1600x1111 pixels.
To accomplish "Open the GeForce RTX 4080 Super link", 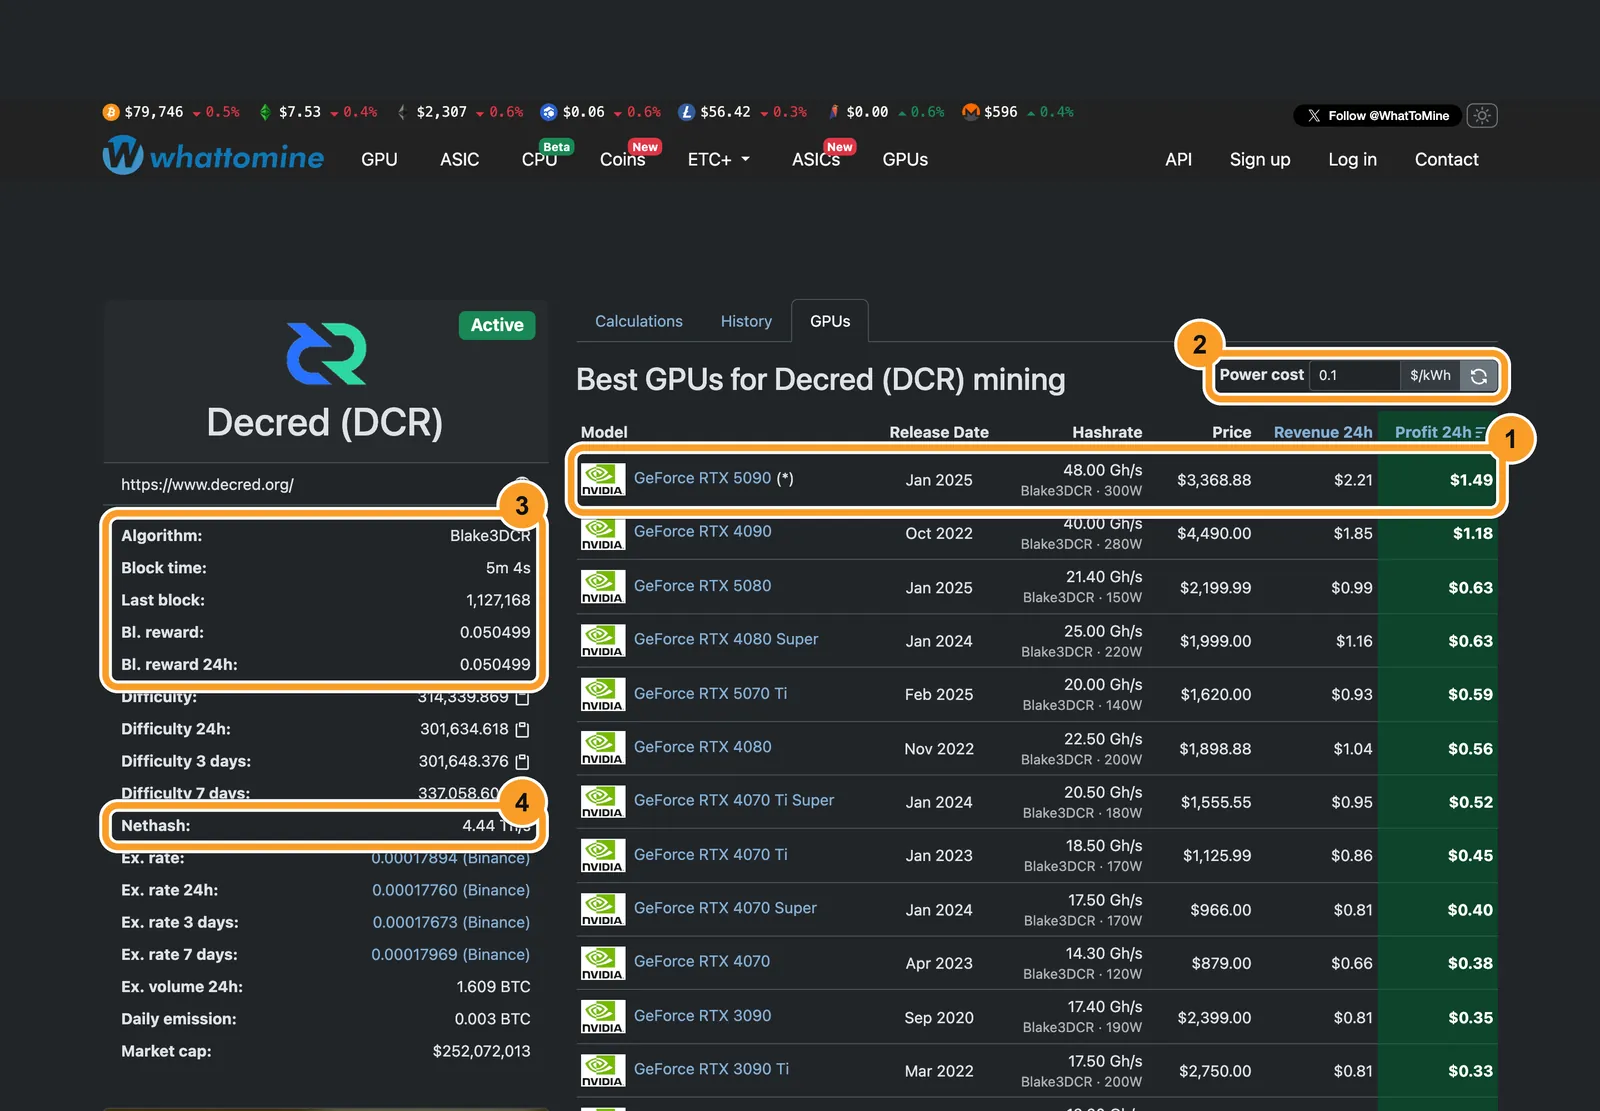I will point(726,639).
